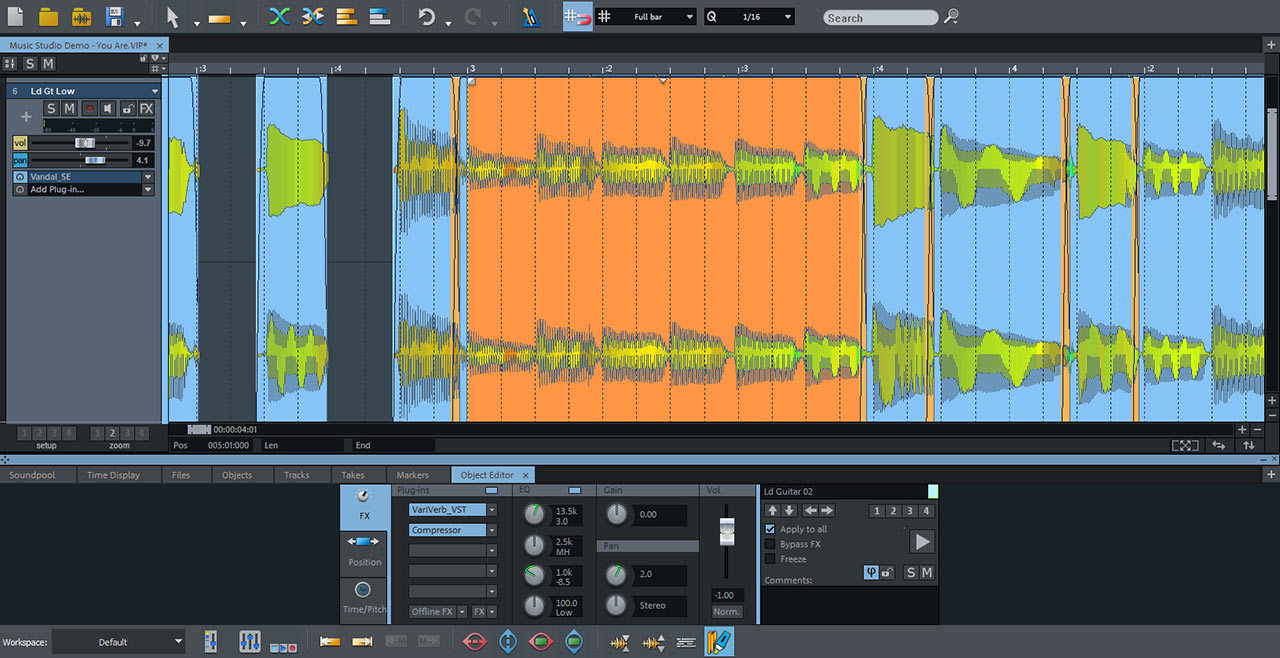Click the Gain knob at 0.00
This screenshot has height=658, width=1280.
tap(617, 514)
